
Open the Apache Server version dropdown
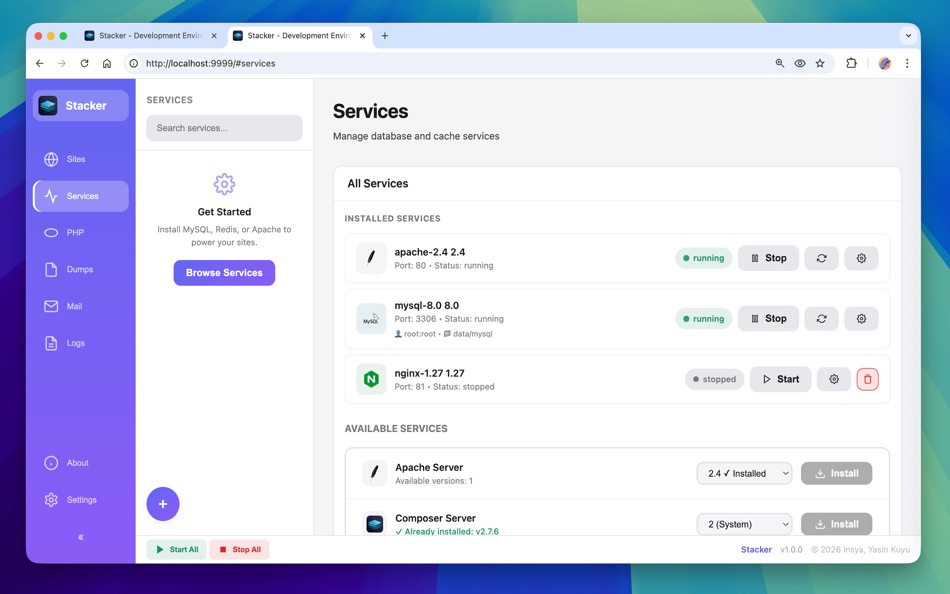pos(744,472)
